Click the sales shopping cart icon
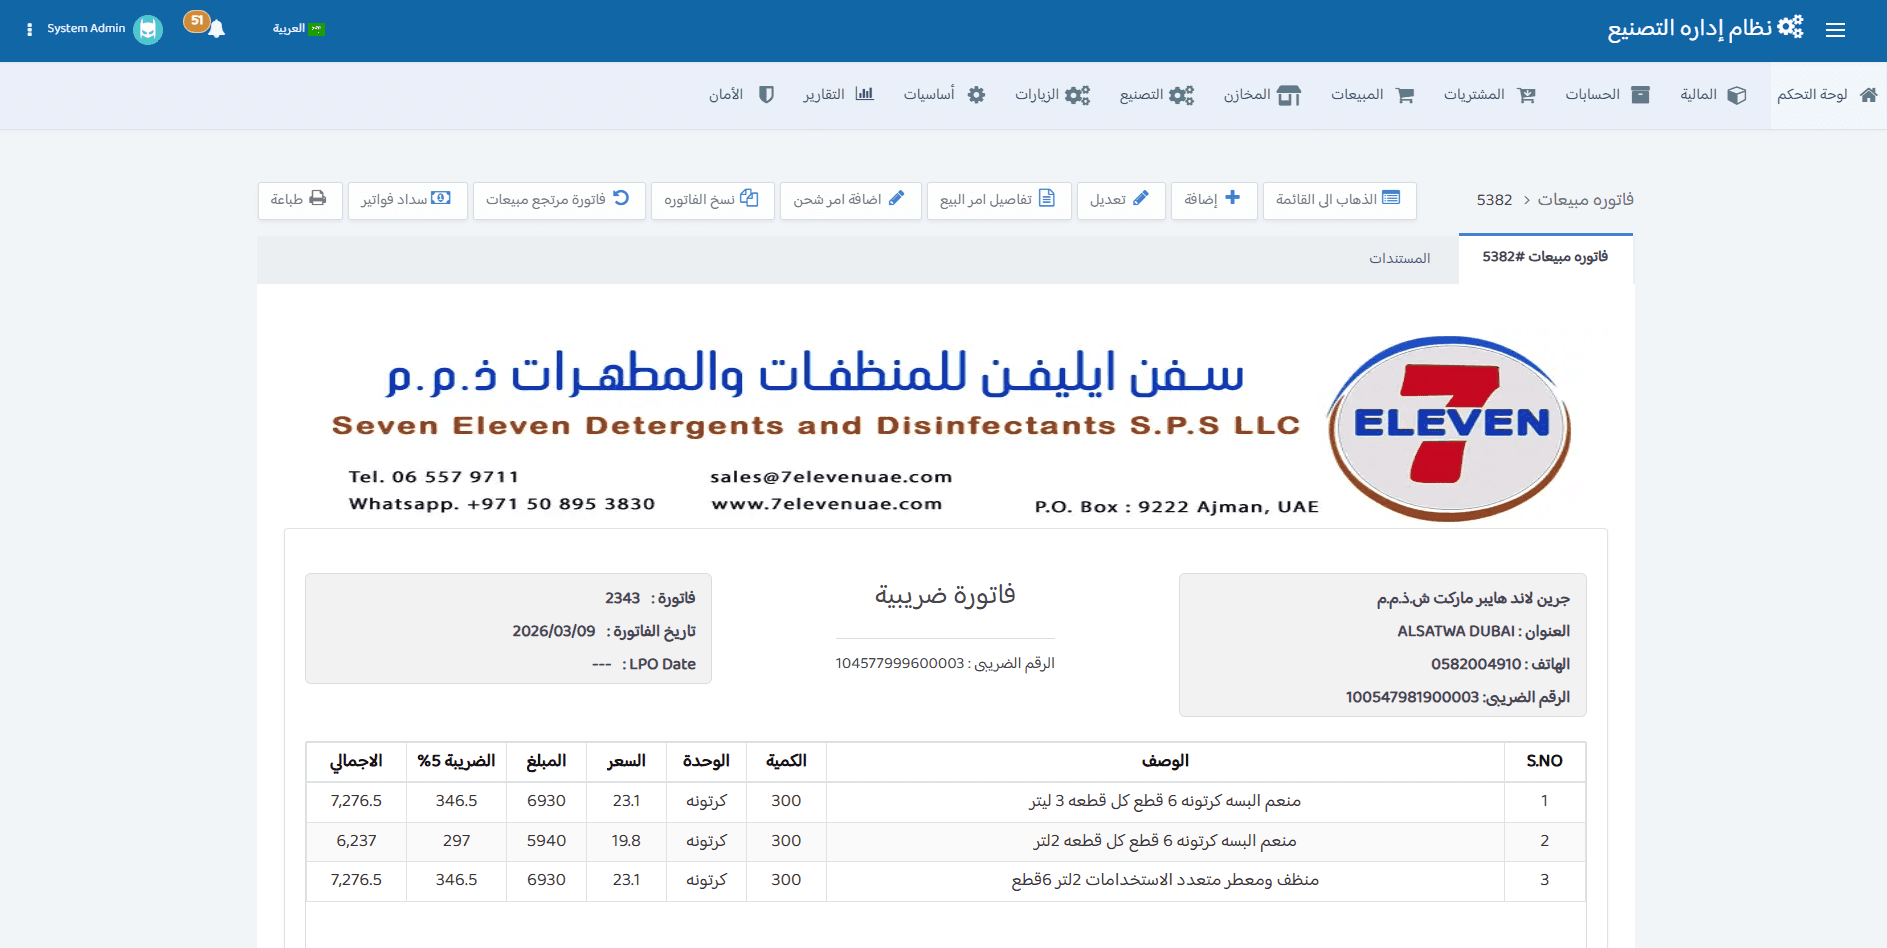Image resolution: width=1887 pixels, height=948 pixels. click(x=1405, y=95)
